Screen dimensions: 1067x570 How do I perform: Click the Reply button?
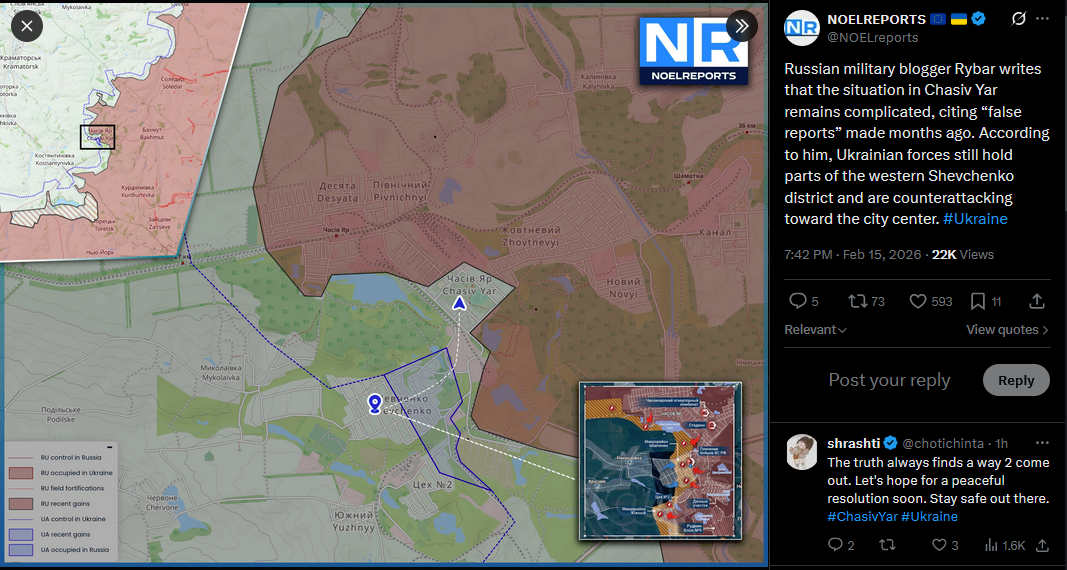pos(1016,380)
